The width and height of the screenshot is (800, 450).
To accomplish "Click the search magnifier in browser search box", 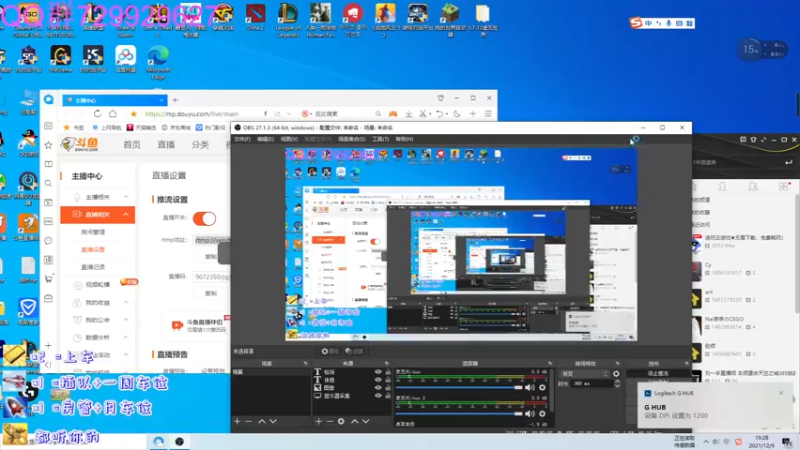I will coord(378,114).
